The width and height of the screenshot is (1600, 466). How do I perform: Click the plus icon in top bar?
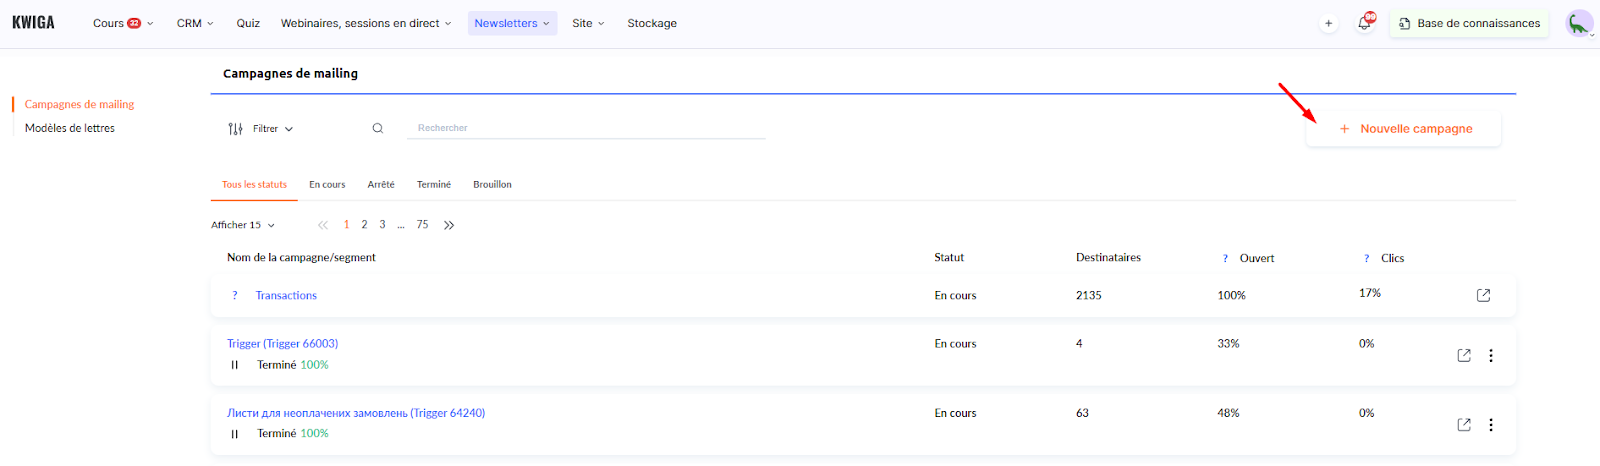pyautogui.click(x=1328, y=24)
